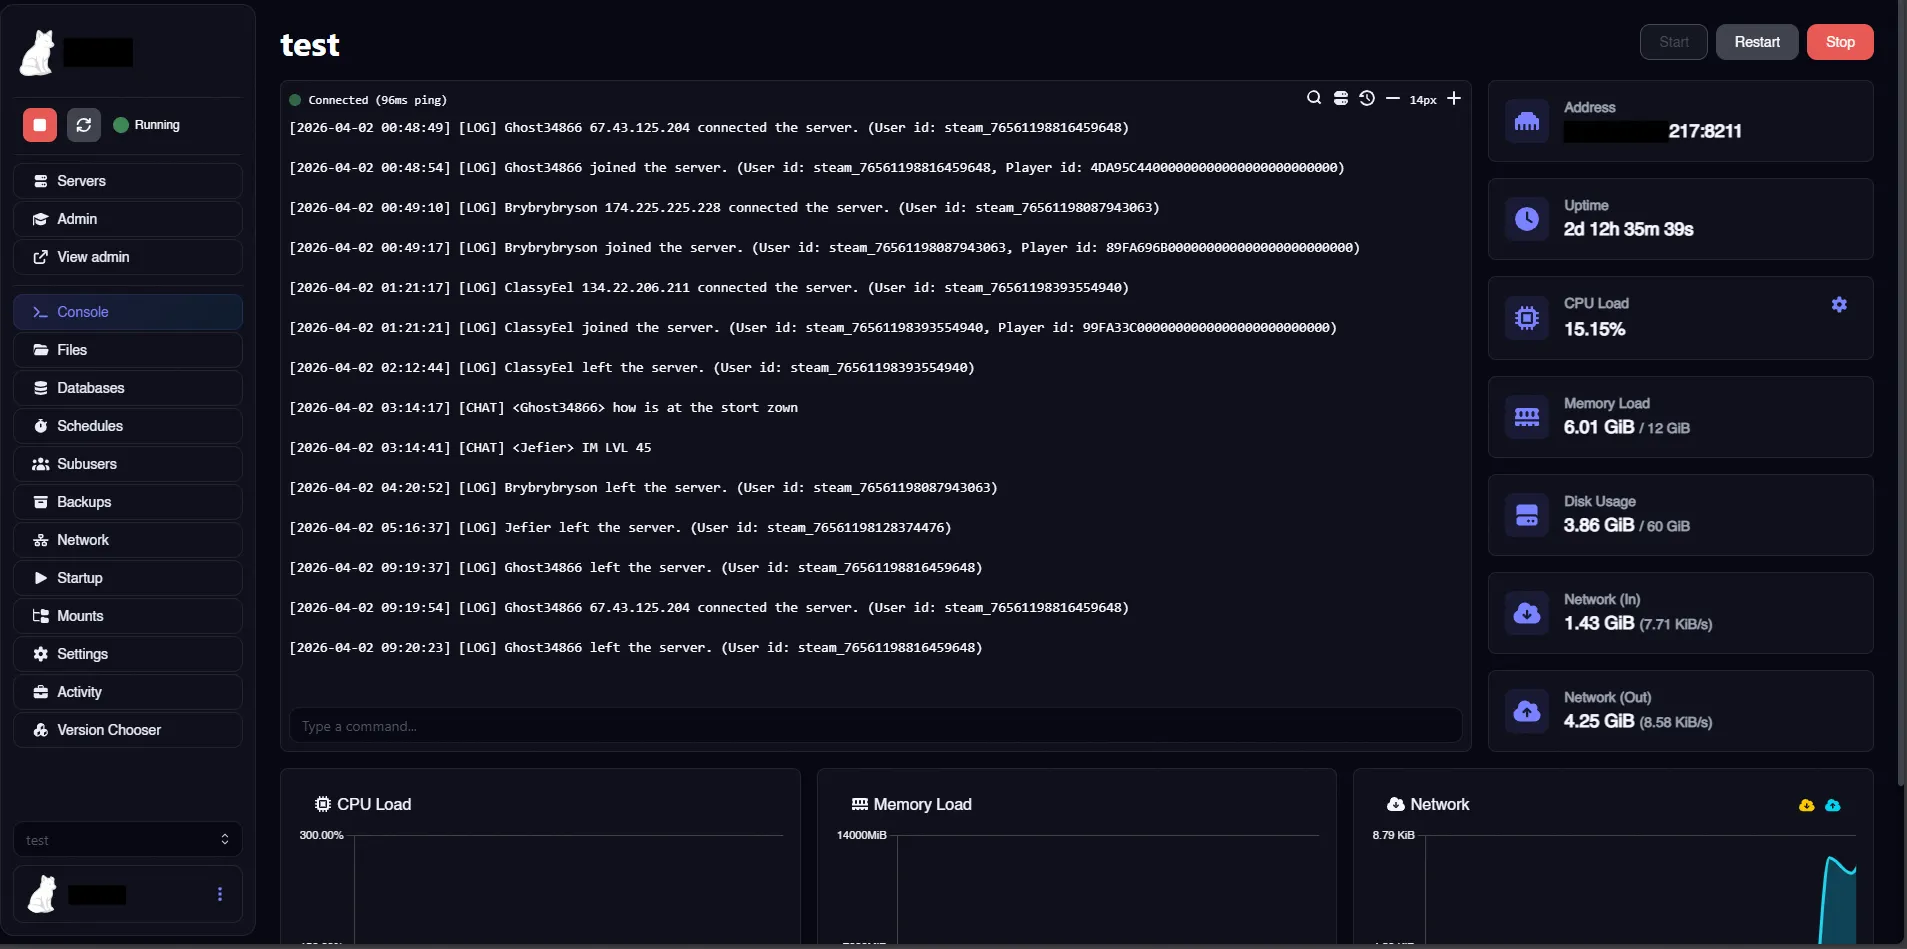The width and height of the screenshot is (1907, 949).
Task: Increase console font size with plus icon
Action: [x=1454, y=98]
